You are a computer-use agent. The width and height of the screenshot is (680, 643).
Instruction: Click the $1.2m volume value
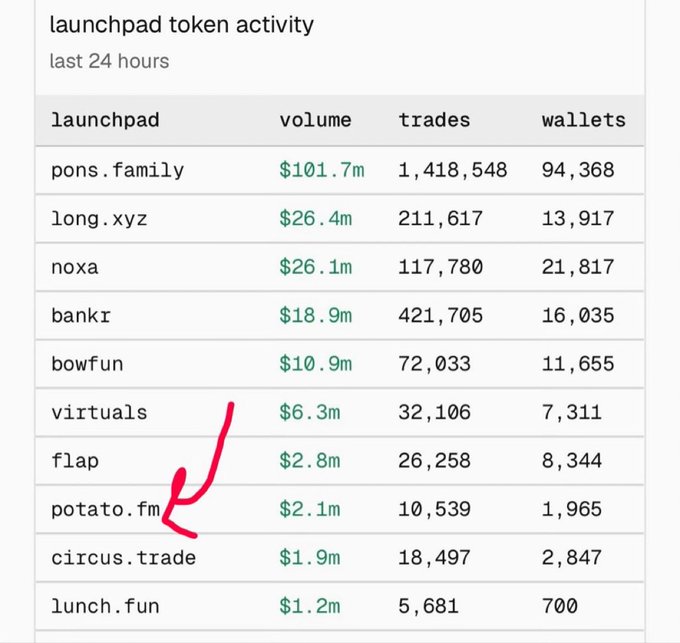[x=309, y=606]
